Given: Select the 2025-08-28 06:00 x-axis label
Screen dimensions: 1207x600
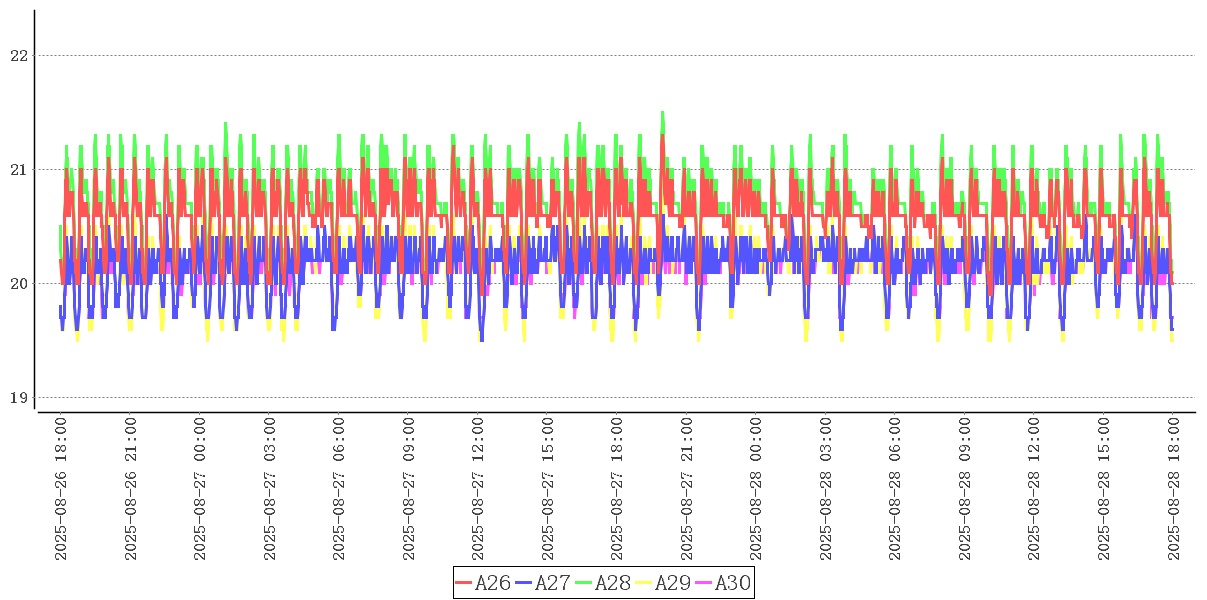Looking at the screenshot, I should point(896,489).
